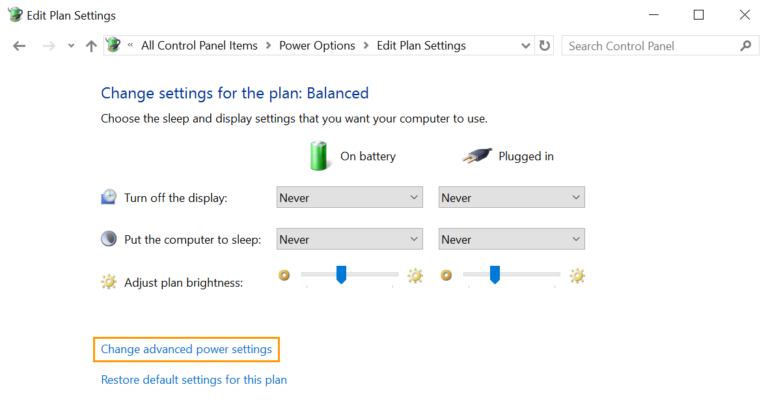Click the On battery brightness slider thumb

click(x=341, y=274)
